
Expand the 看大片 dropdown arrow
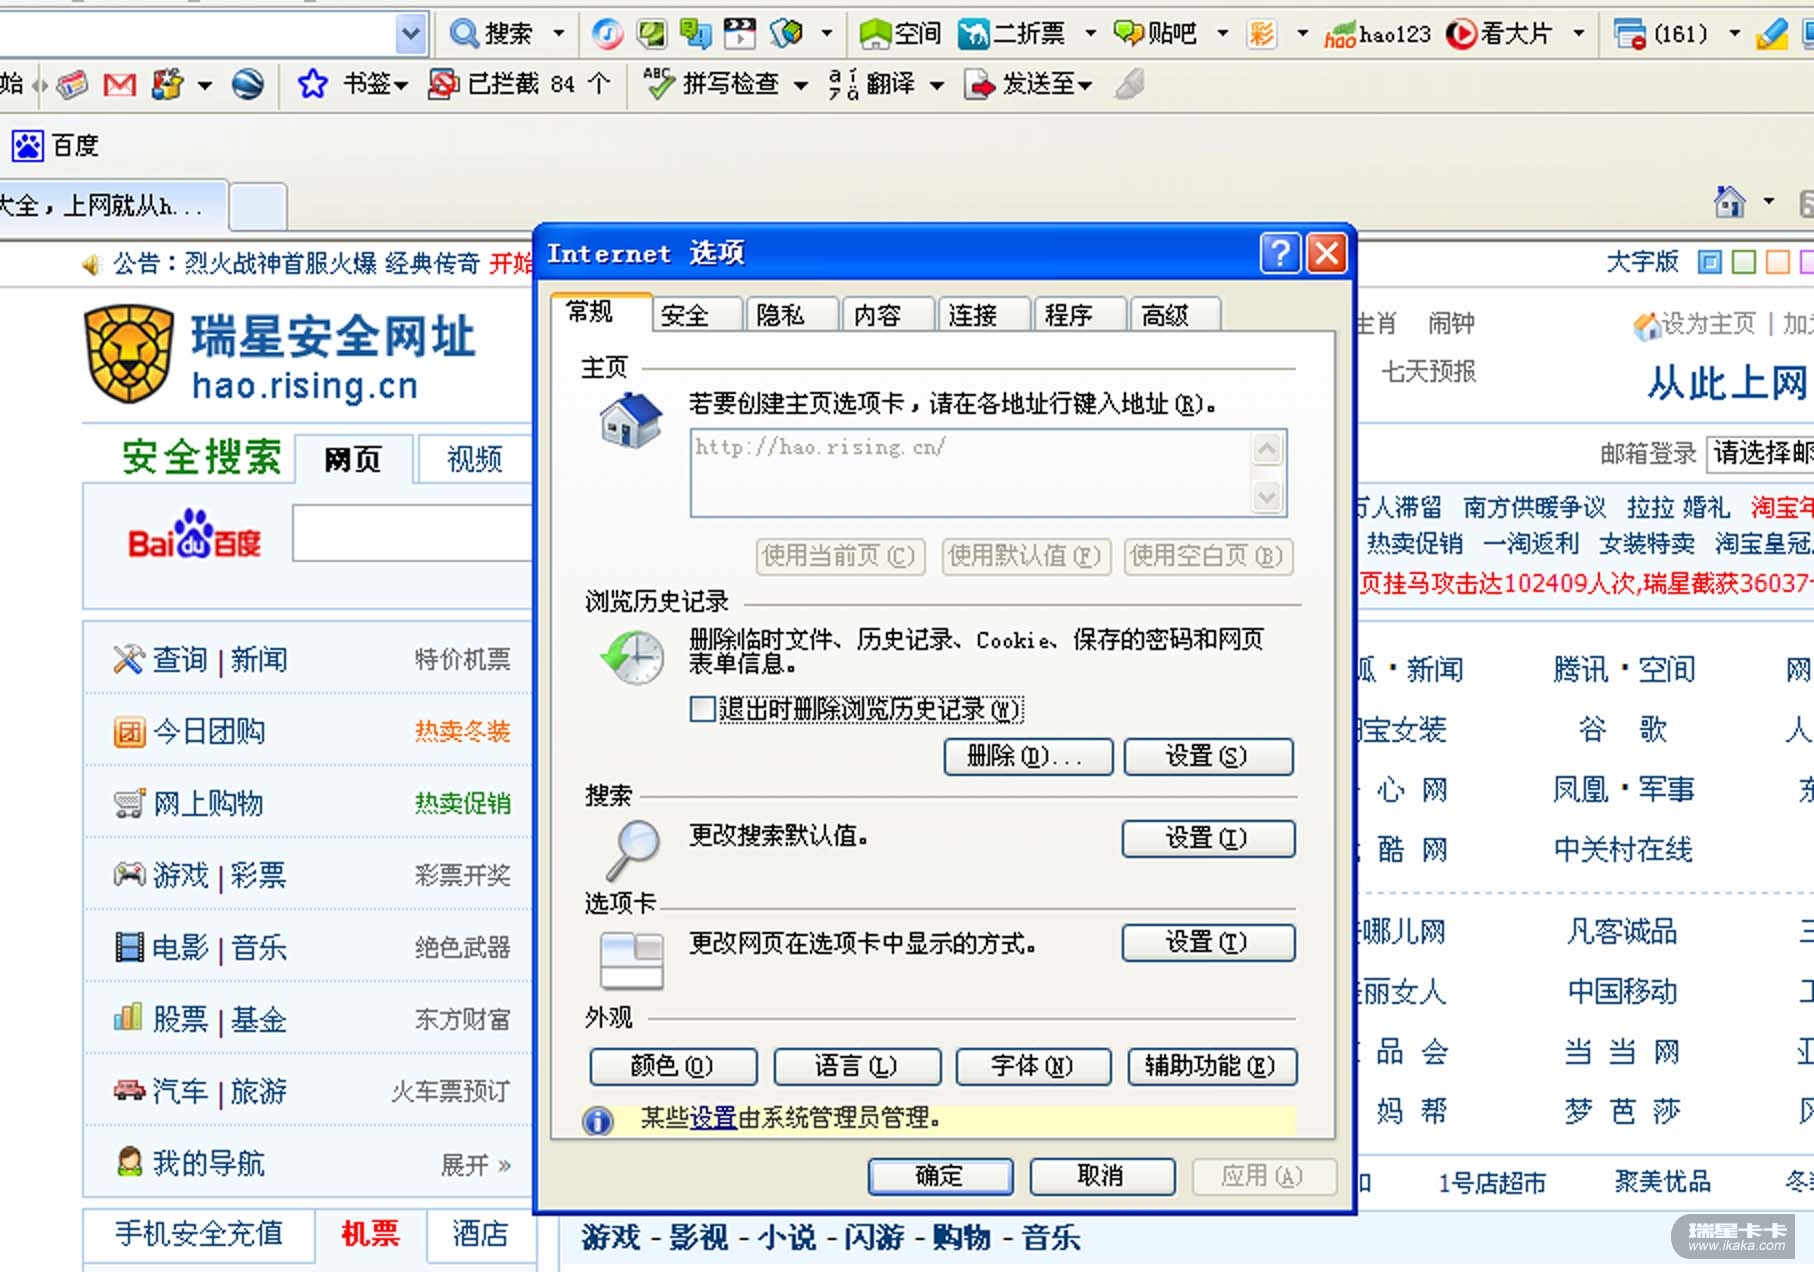coord(1578,34)
